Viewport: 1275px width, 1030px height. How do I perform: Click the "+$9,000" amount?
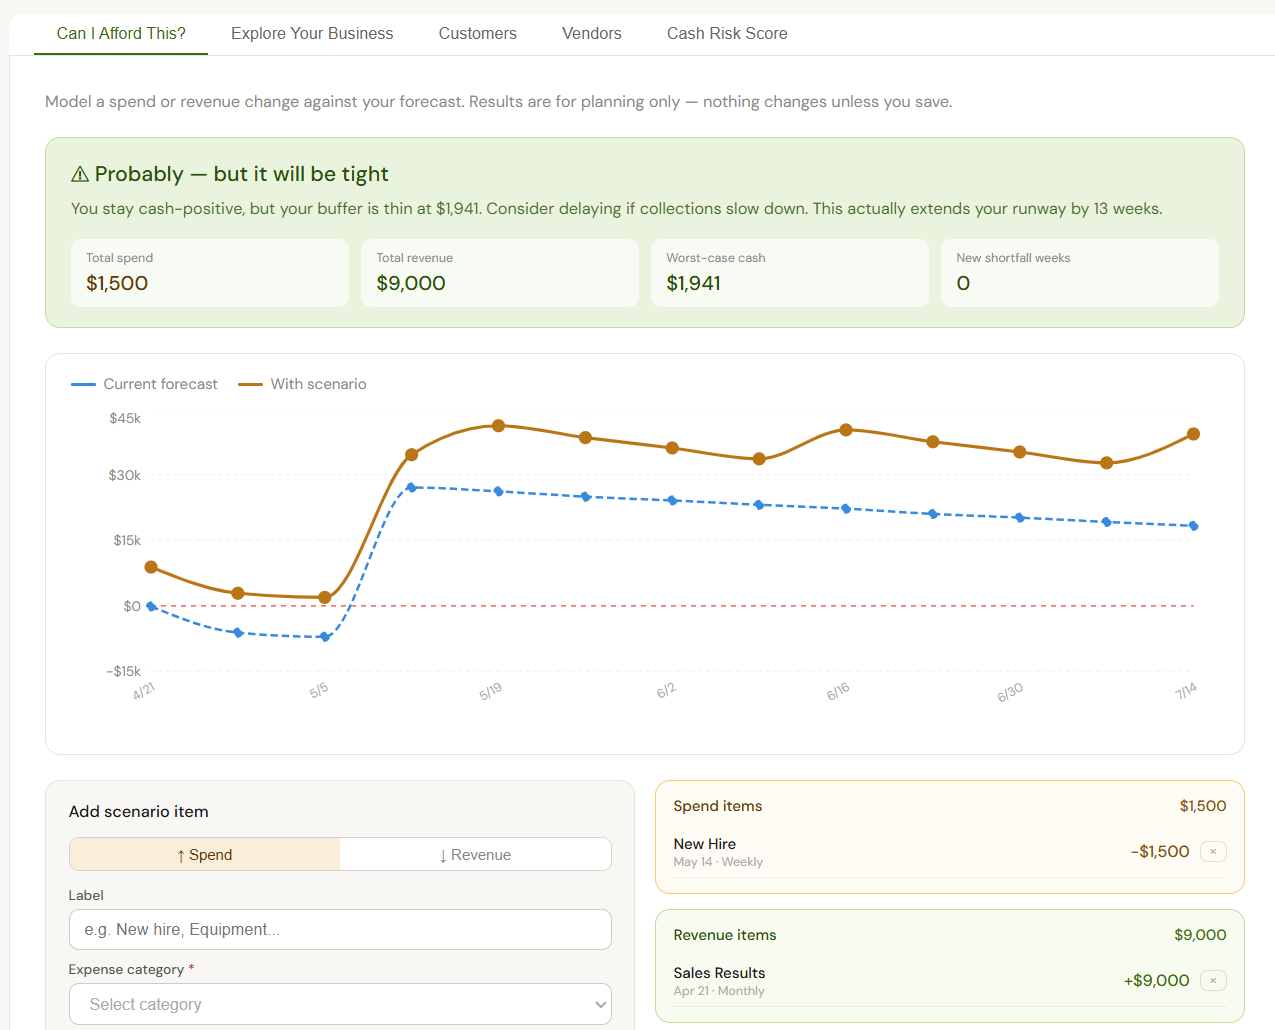(x=1157, y=981)
